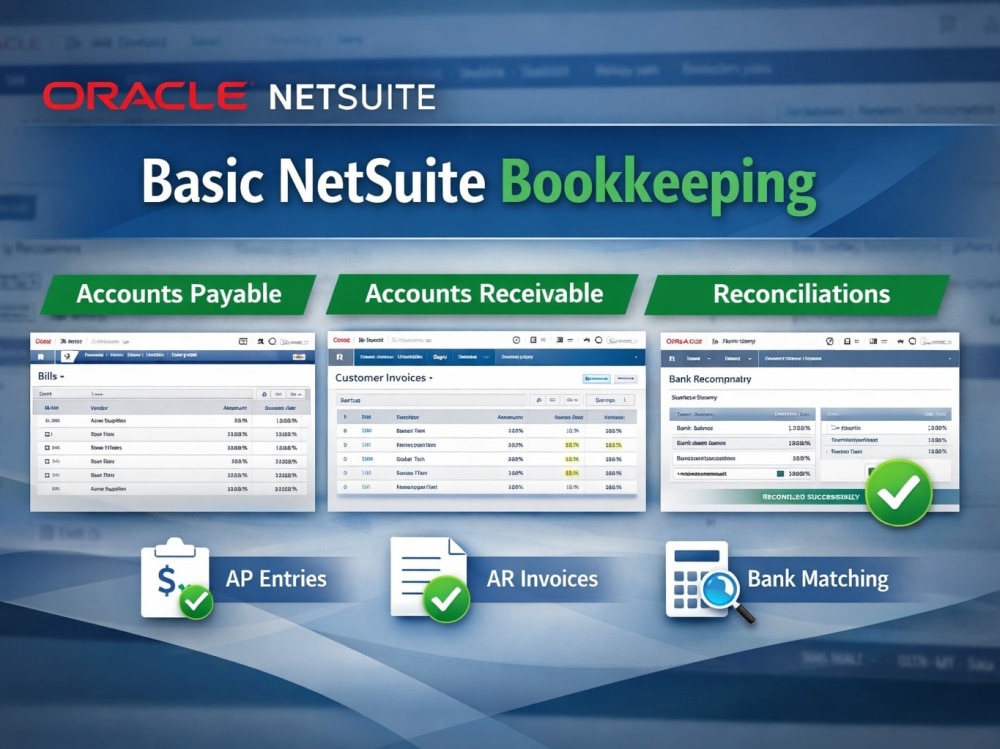This screenshot has height=749, width=1000.
Task: Tick the checkbox in the third Bills row
Action: 47,448
